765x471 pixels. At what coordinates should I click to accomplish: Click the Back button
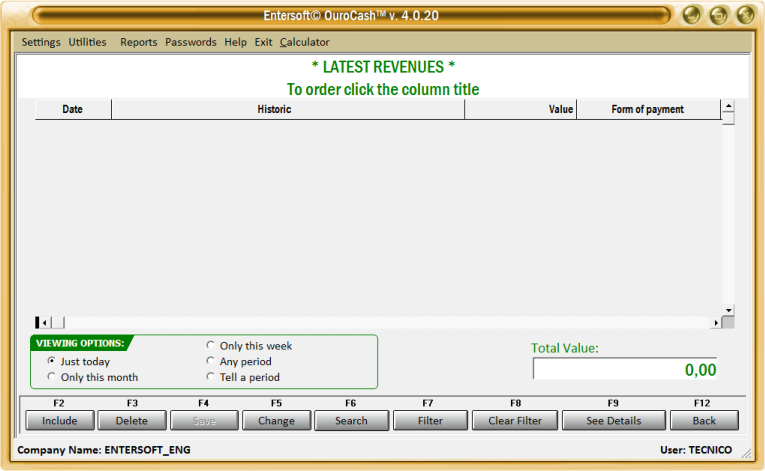point(704,420)
